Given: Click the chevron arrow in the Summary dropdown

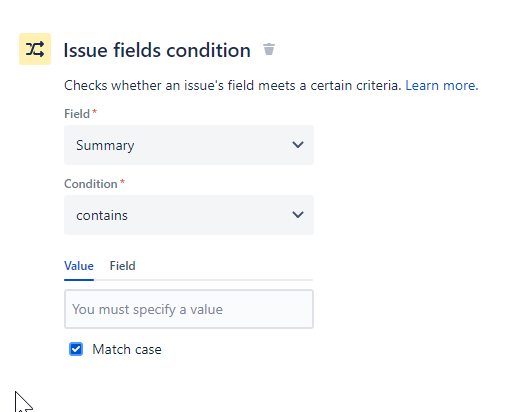Looking at the screenshot, I should pos(298,145).
